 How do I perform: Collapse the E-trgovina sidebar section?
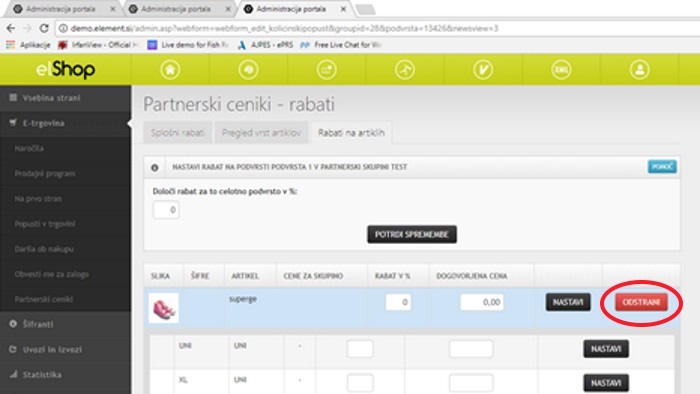pyautogui.click(x=66, y=123)
